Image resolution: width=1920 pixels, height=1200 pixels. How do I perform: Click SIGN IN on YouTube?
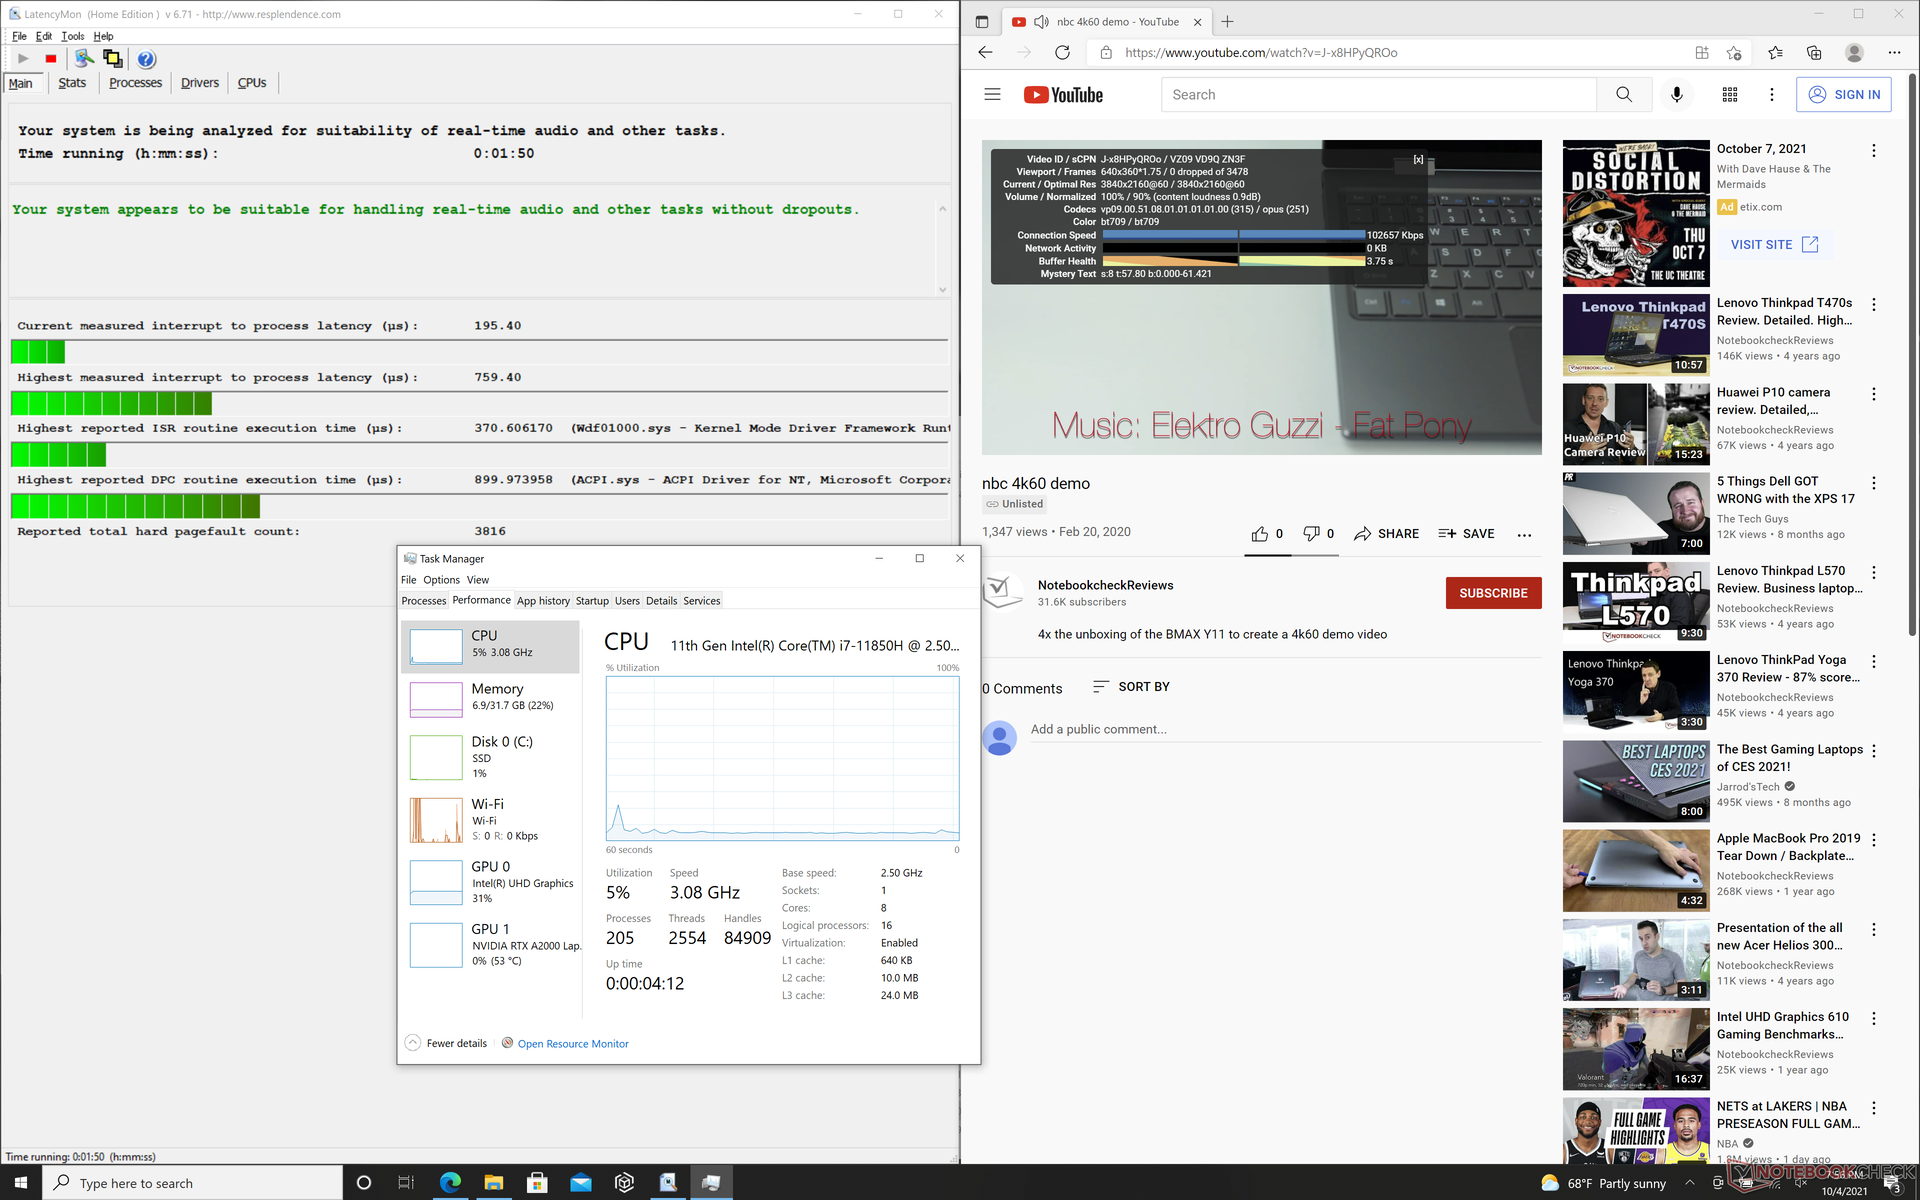click(x=1844, y=94)
